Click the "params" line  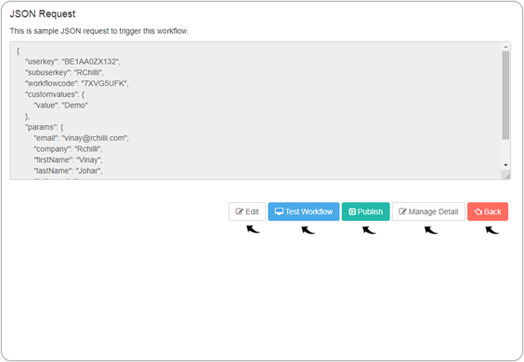pyautogui.click(x=44, y=127)
